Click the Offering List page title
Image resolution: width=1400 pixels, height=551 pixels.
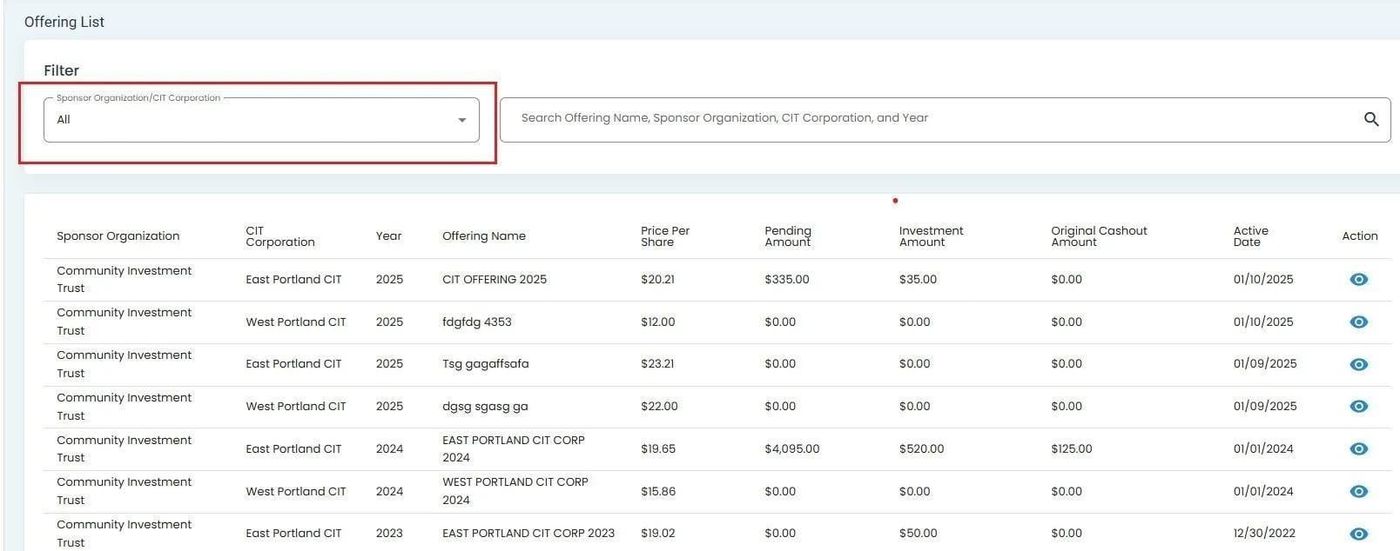click(x=64, y=22)
